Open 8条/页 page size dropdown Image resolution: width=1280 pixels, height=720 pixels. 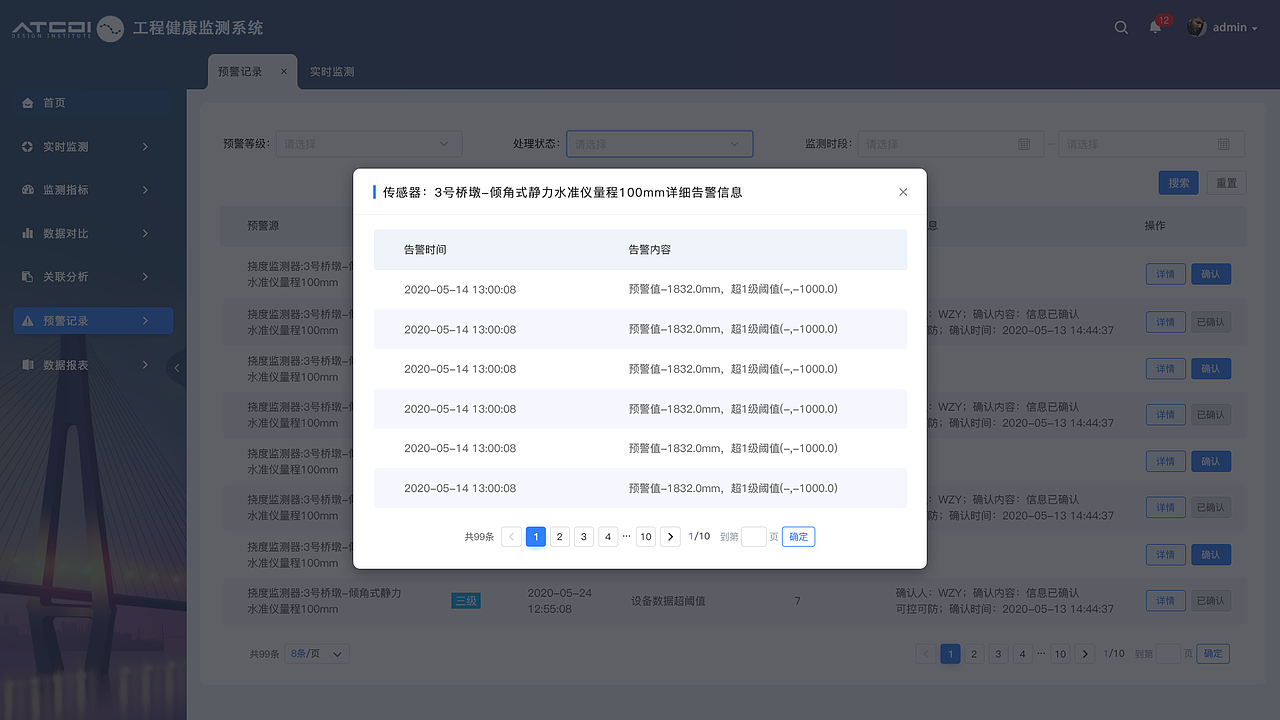tap(317, 654)
